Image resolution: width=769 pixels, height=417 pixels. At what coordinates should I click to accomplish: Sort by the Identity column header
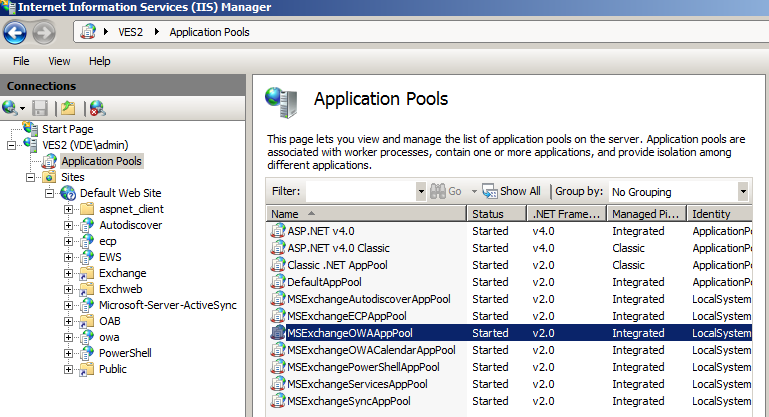[719, 214]
